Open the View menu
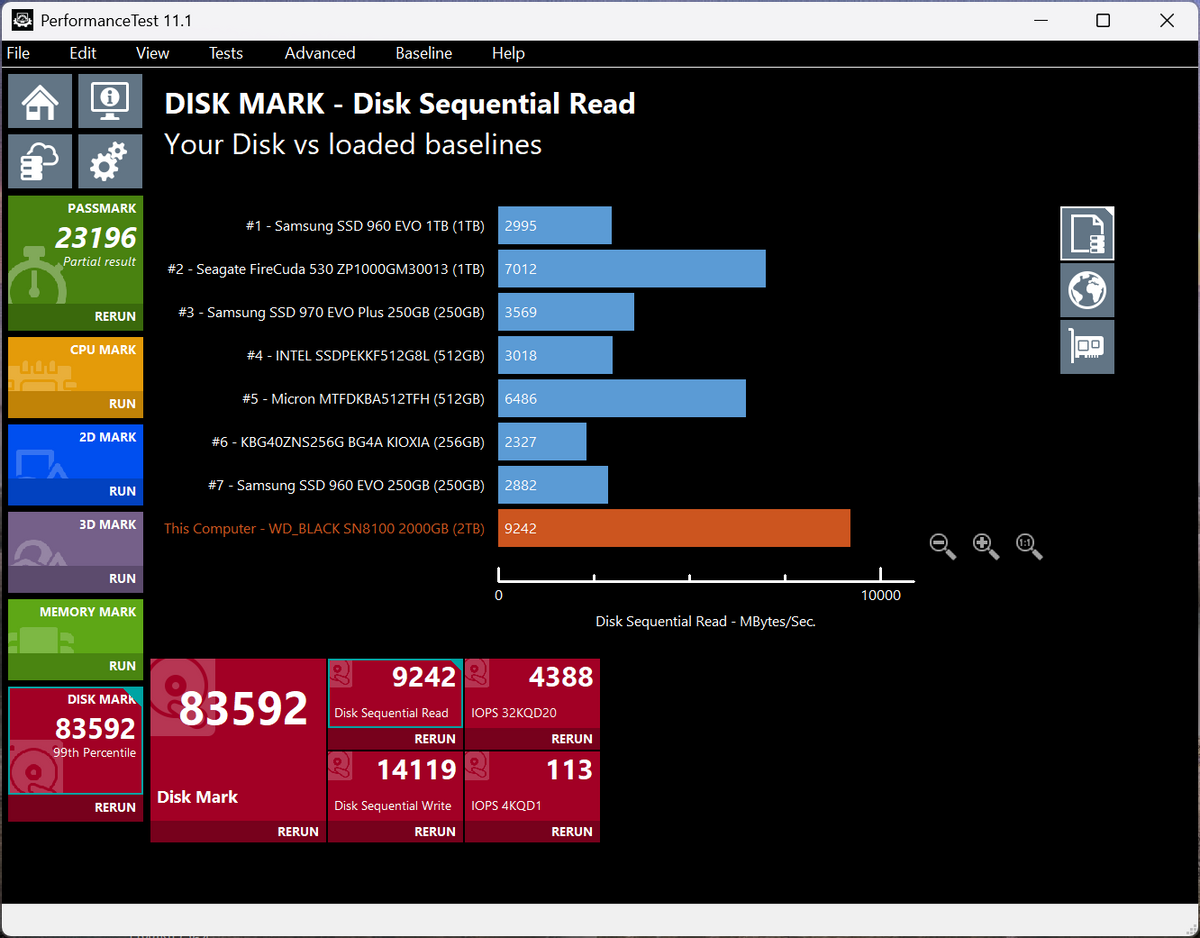 pos(153,53)
